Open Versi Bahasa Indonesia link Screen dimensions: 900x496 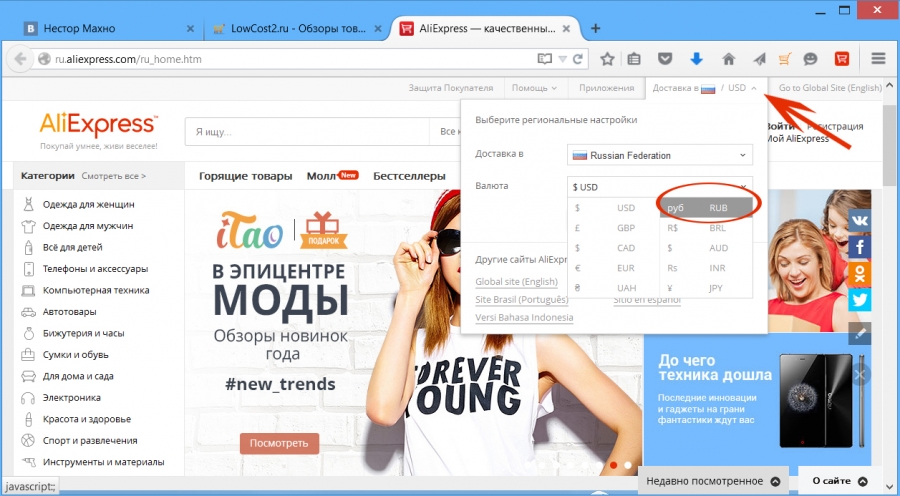(524, 317)
